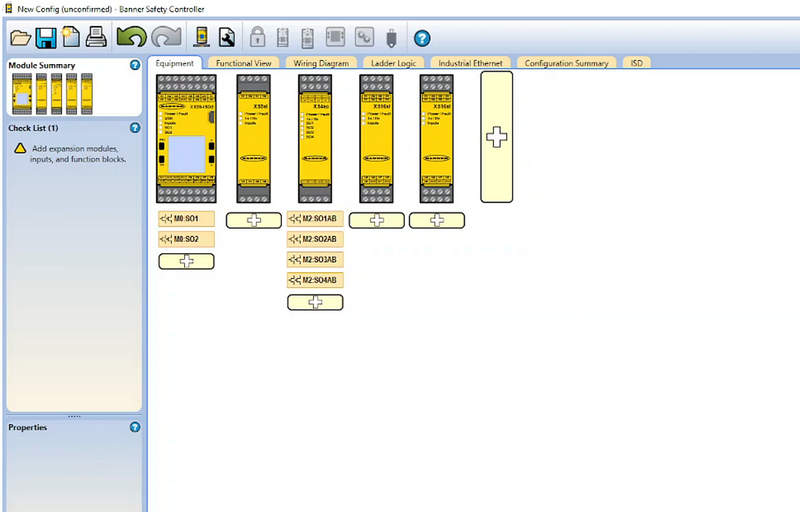Switch to the Functional View tab
The image size is (800, 512).
243,63
